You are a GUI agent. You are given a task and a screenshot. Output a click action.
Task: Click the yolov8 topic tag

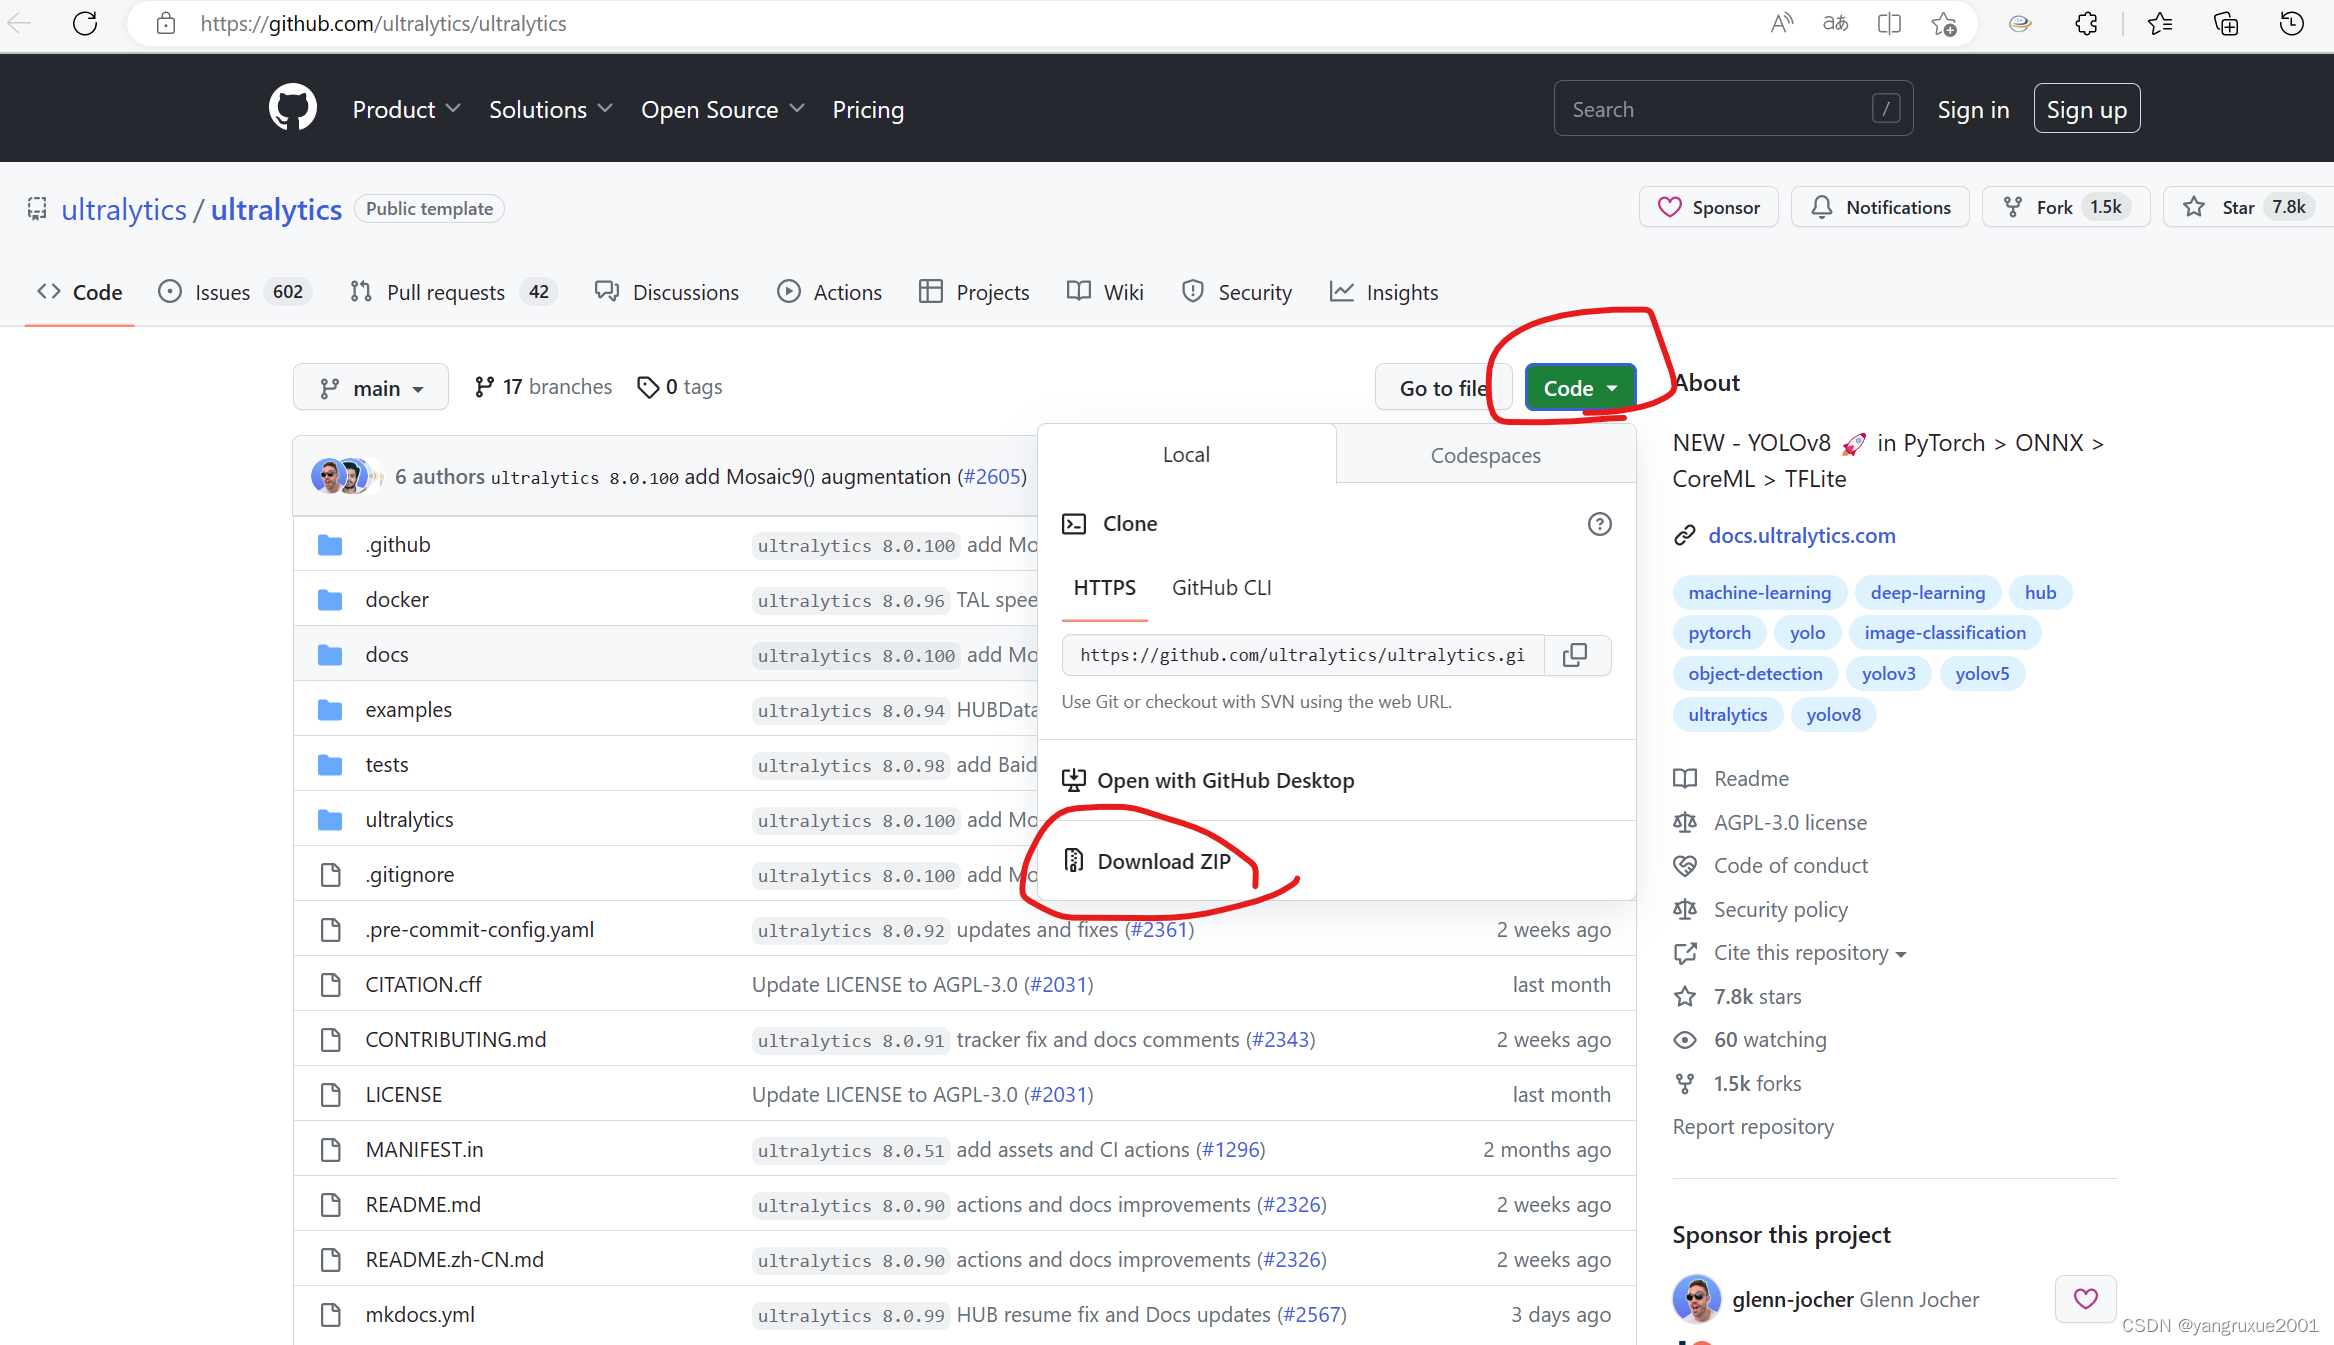tap(1833, 714)
